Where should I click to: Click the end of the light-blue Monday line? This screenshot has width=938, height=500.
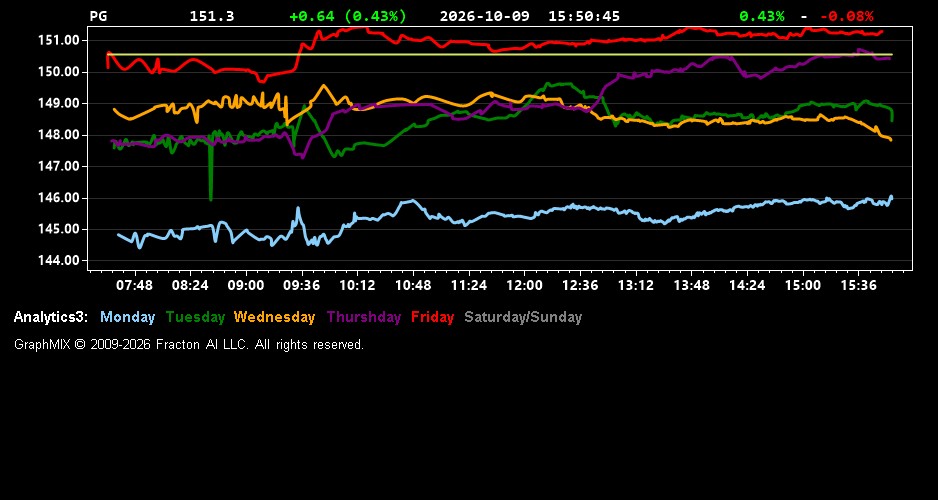click(x=891, y=197)
